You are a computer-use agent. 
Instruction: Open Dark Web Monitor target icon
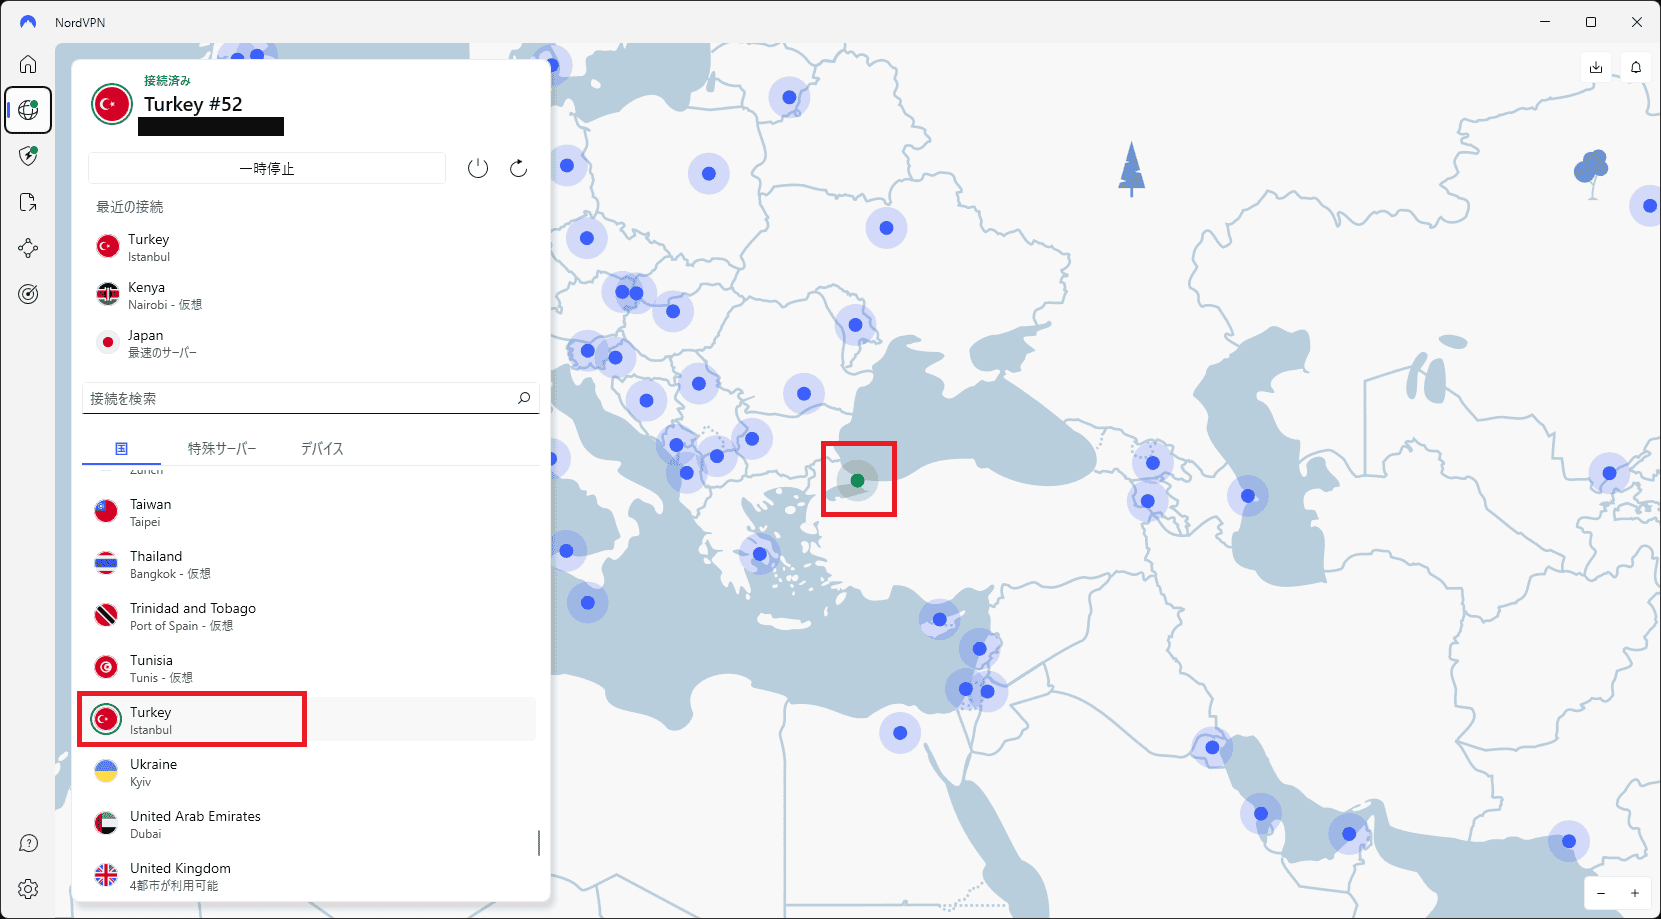[x=28, y=294]
